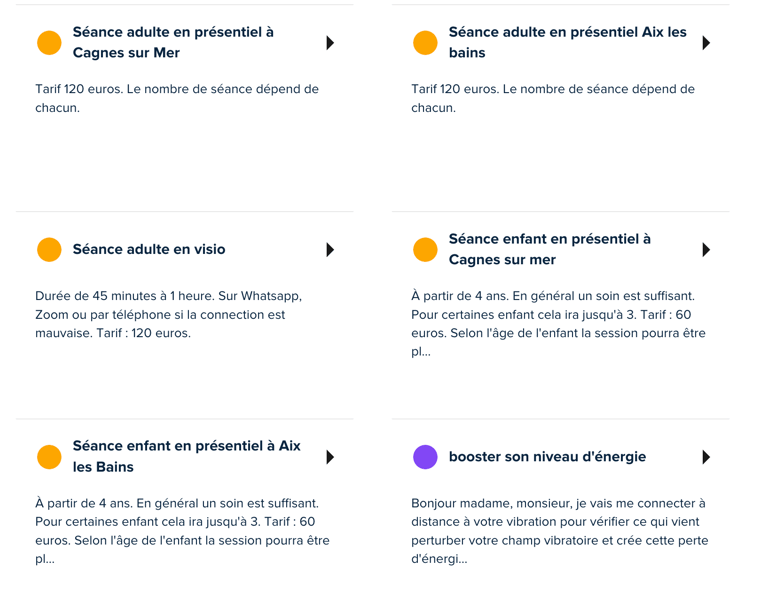768x616 pixels.
Task: Open Séance enfant en présentiel à Cagnes sur mer
Action: coord(549,249)
